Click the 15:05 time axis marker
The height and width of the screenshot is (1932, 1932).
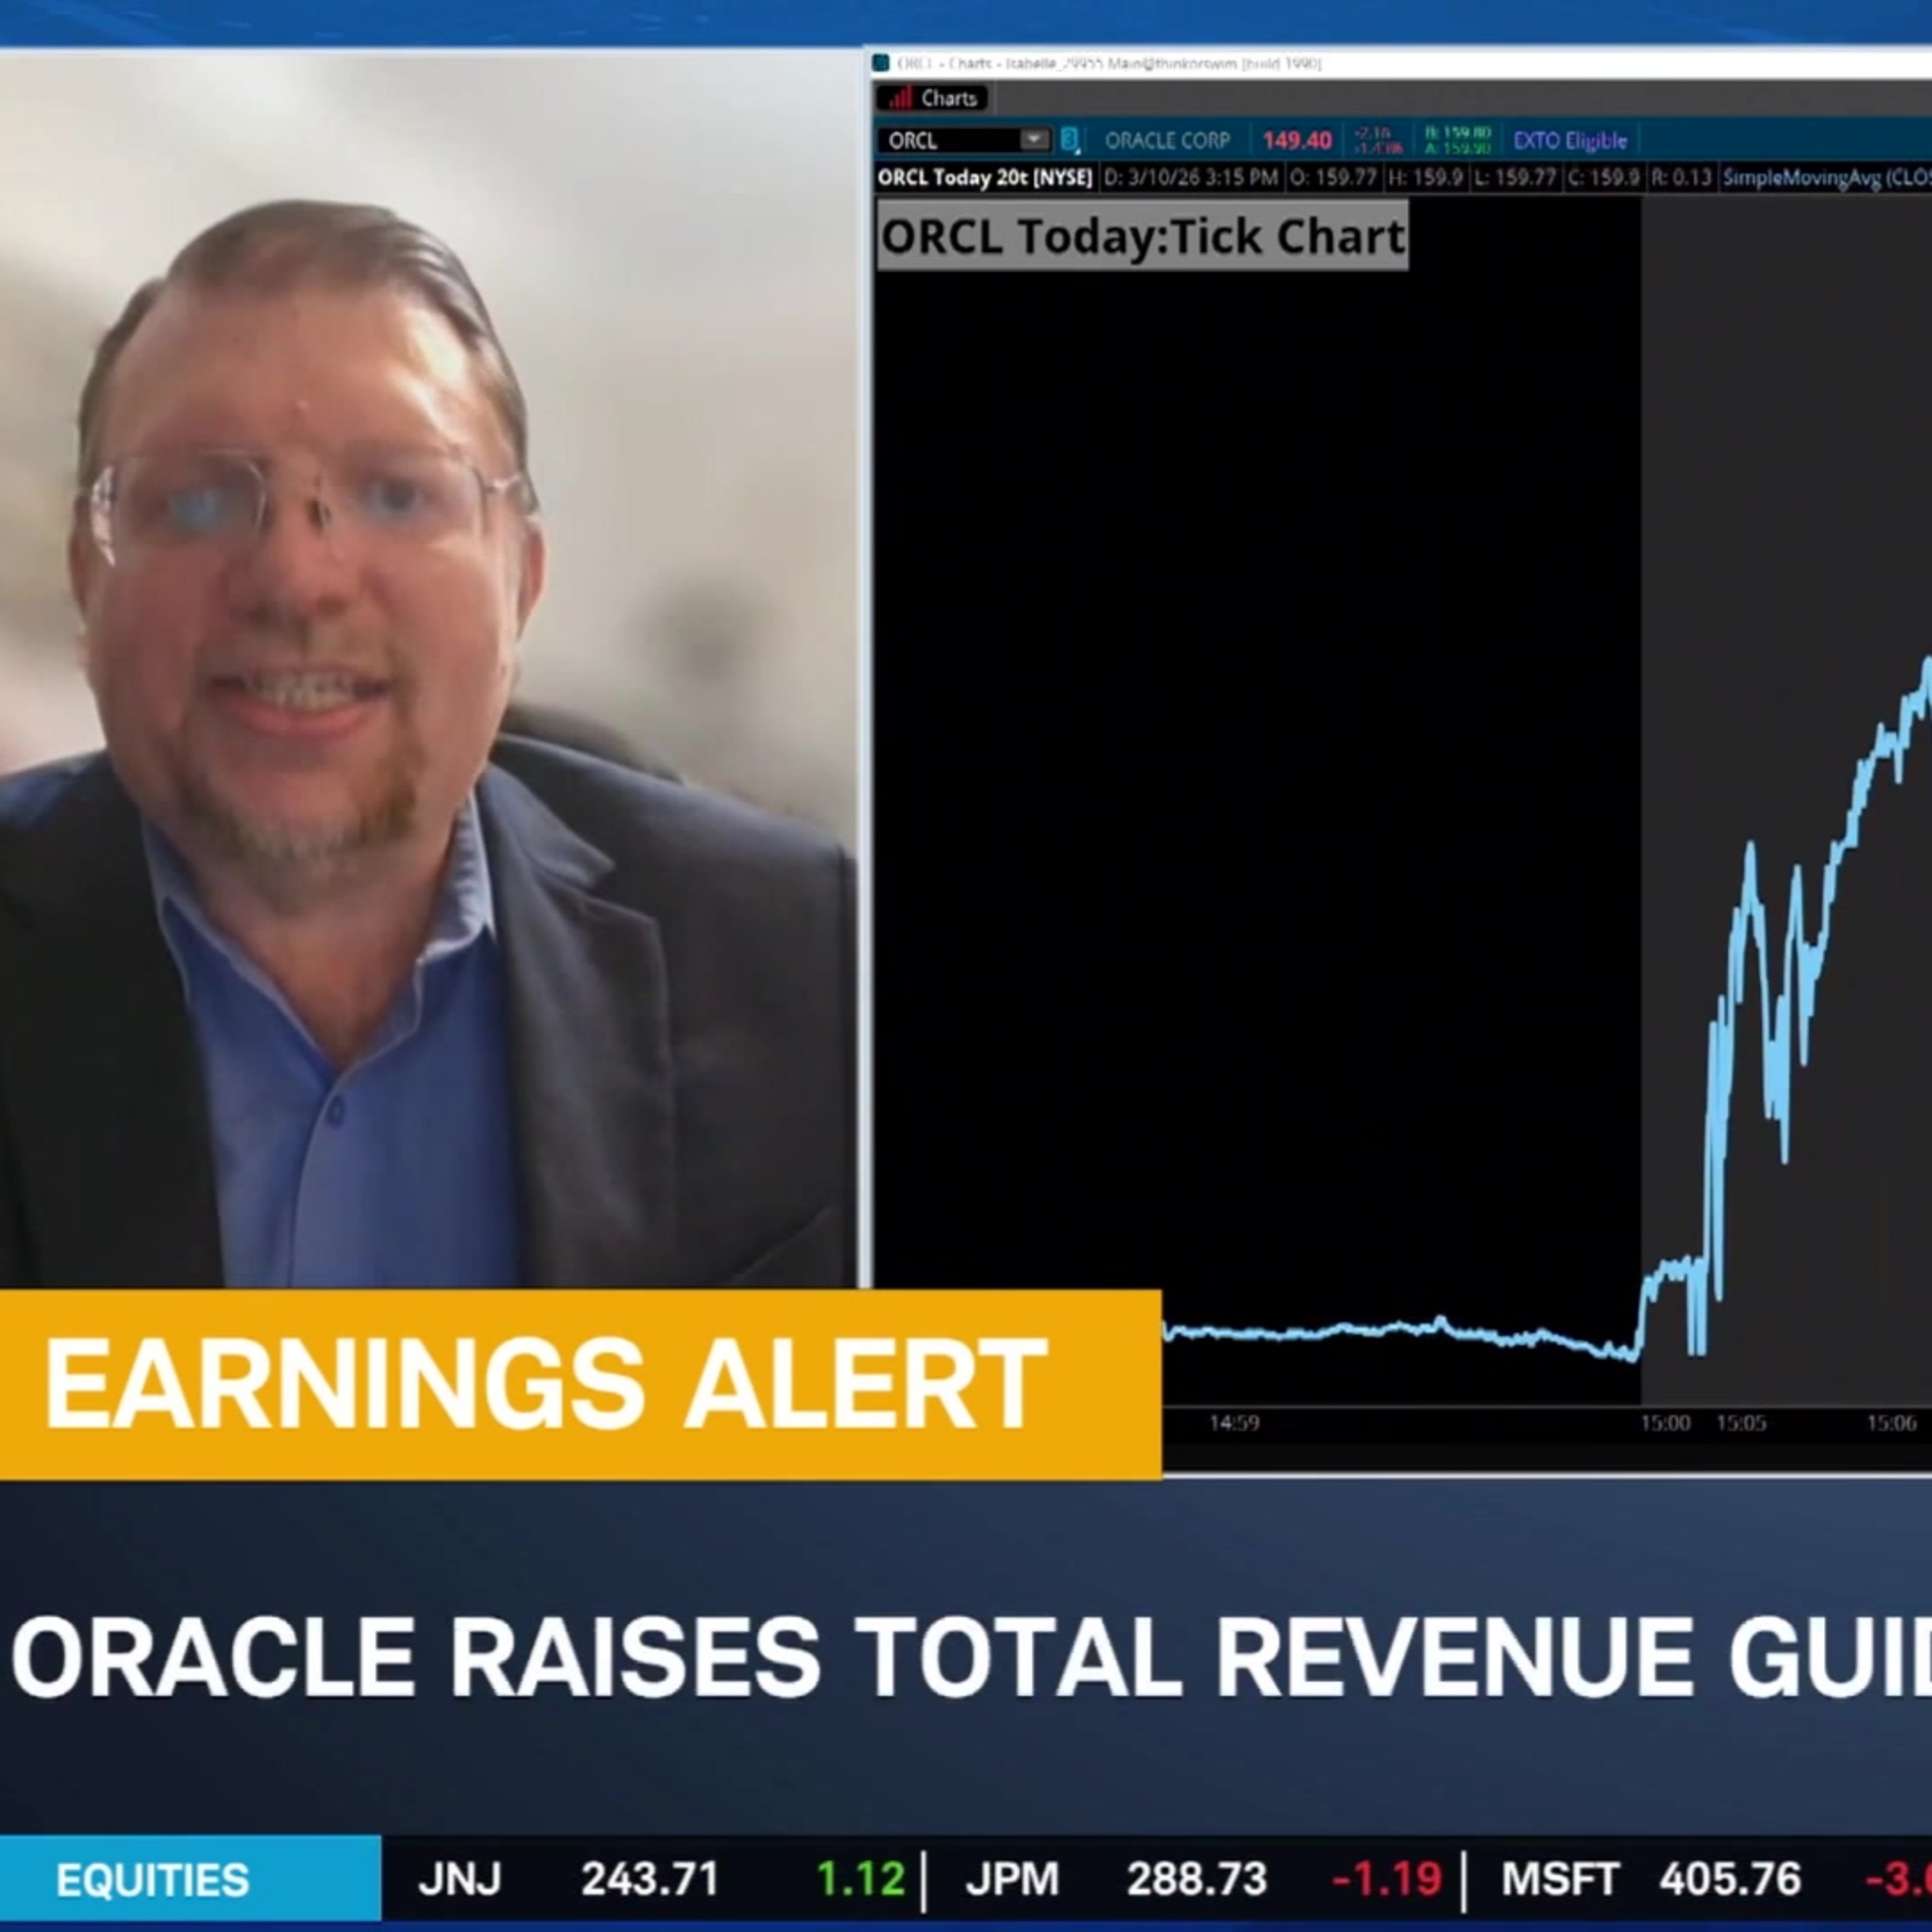click(1741, 1422)
